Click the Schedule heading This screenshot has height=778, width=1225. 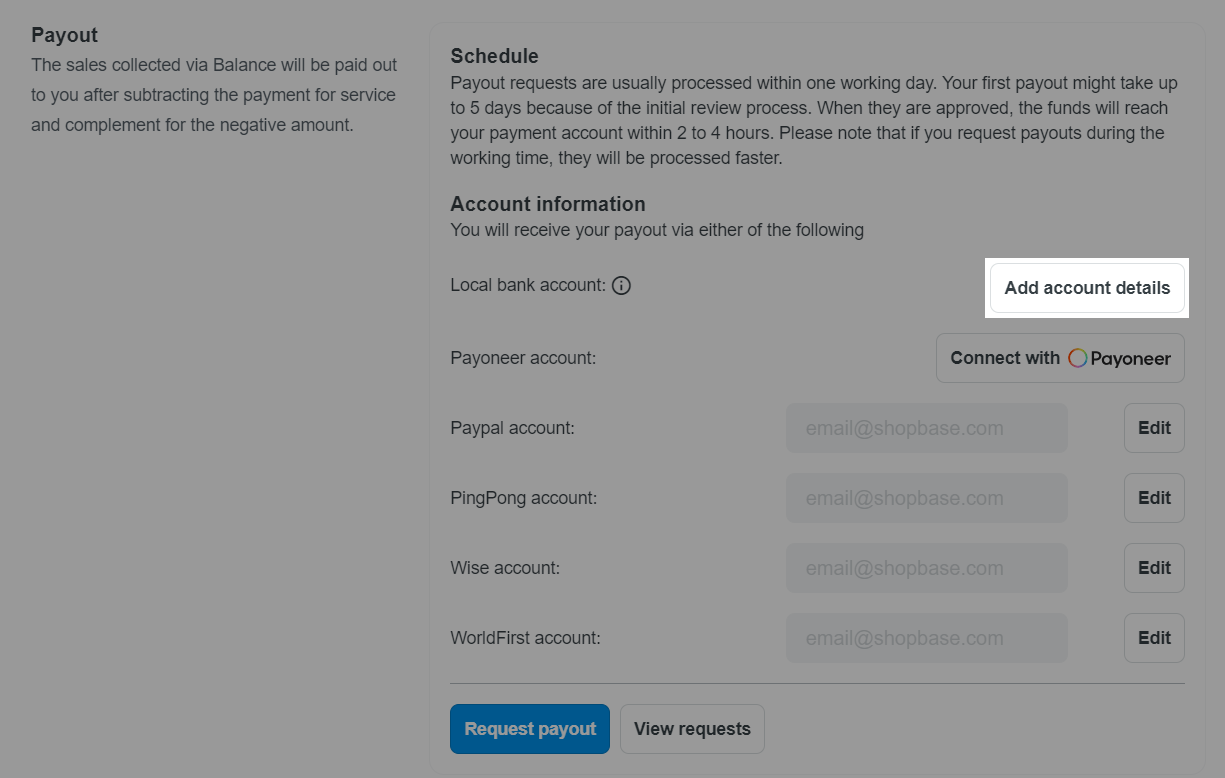494,56
